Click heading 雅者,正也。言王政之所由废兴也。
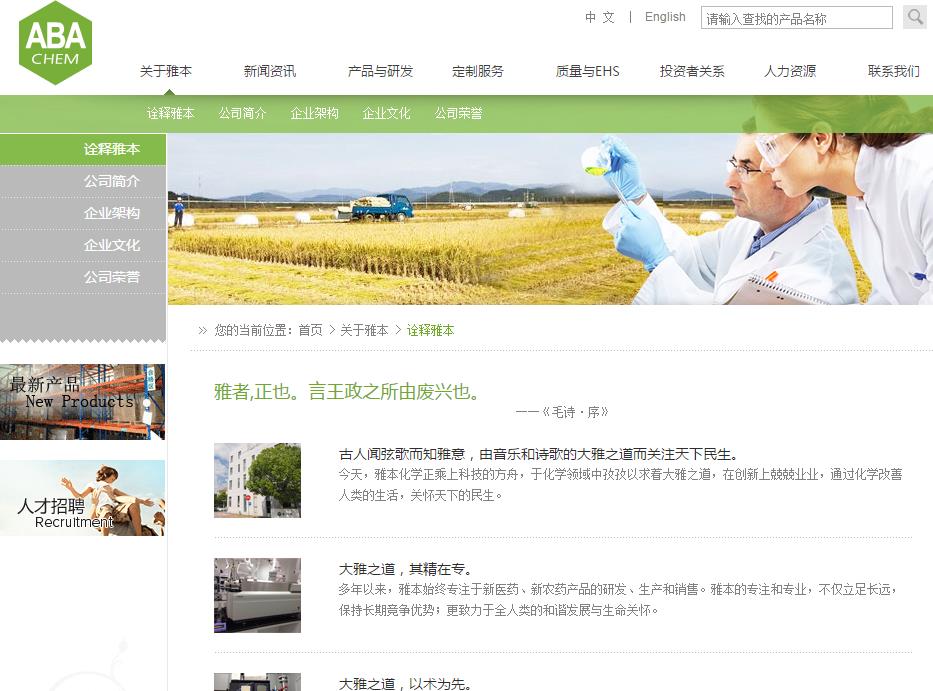The image size is (933, 691). [347, 392]
